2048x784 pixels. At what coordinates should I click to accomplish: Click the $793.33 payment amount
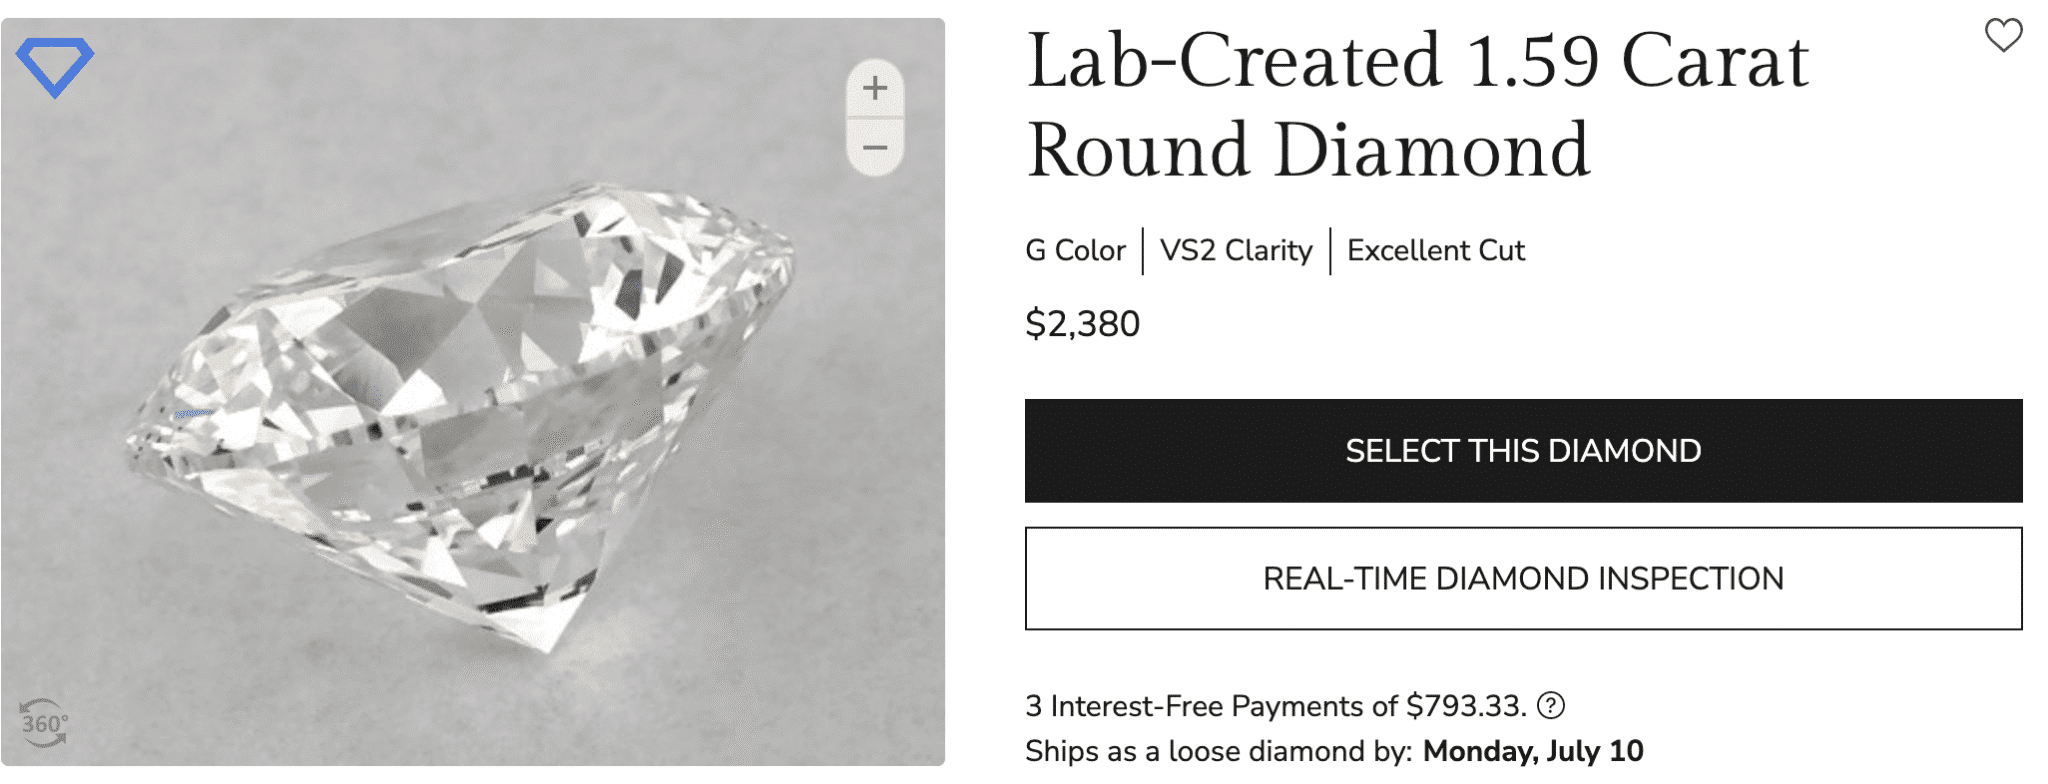[x=1463, y=706]
